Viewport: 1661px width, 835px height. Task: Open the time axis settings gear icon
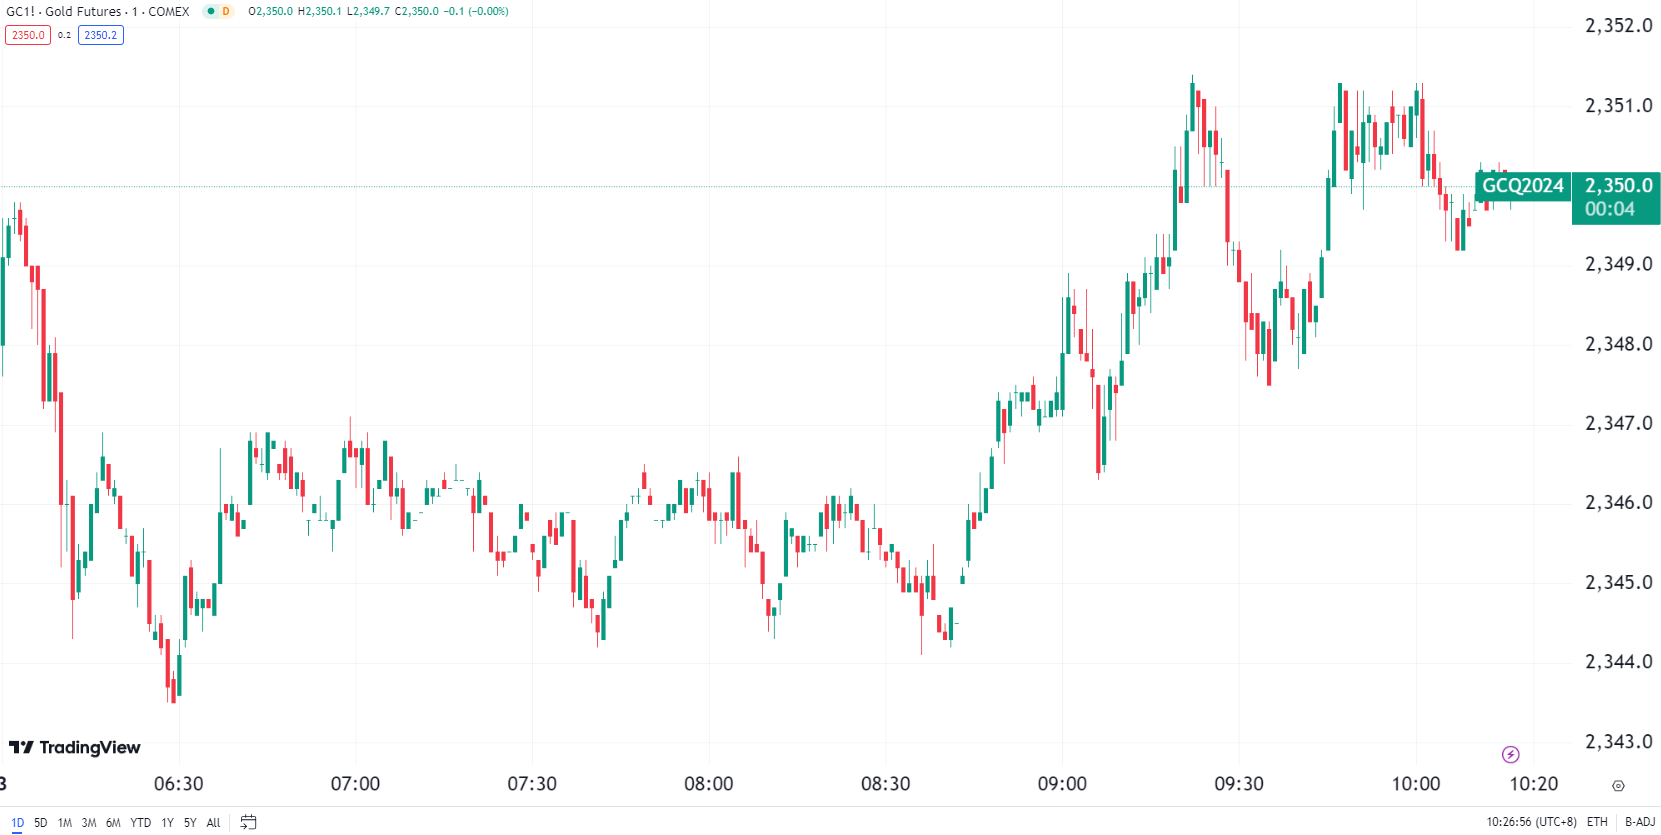coord(1618,786)
